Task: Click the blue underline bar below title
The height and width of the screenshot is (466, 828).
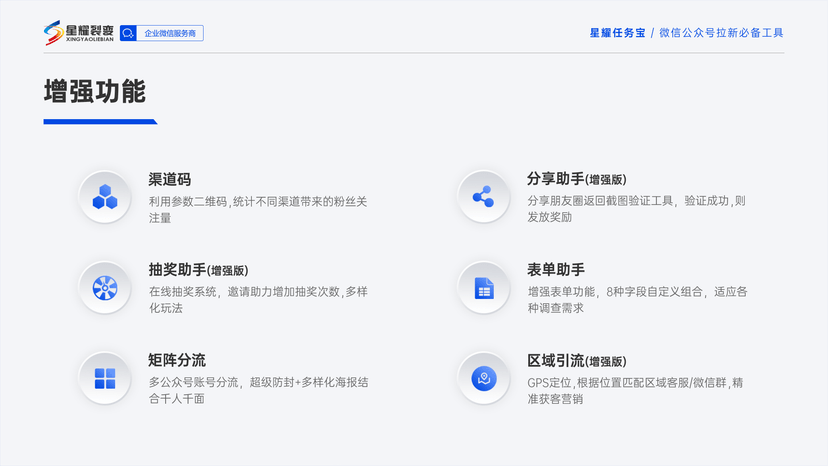Action: [x=99, y=122]
